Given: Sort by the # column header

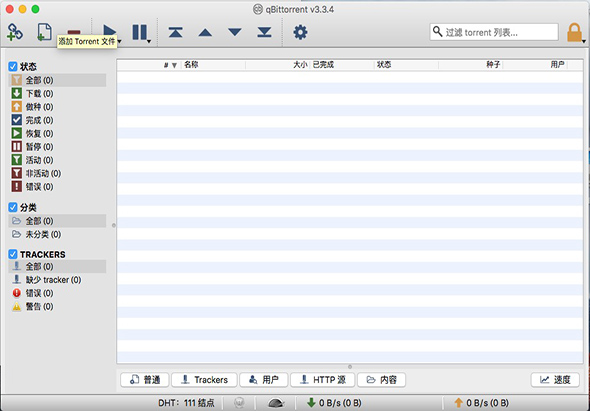Looking at the screenshot, I should (x=149, y=65).
